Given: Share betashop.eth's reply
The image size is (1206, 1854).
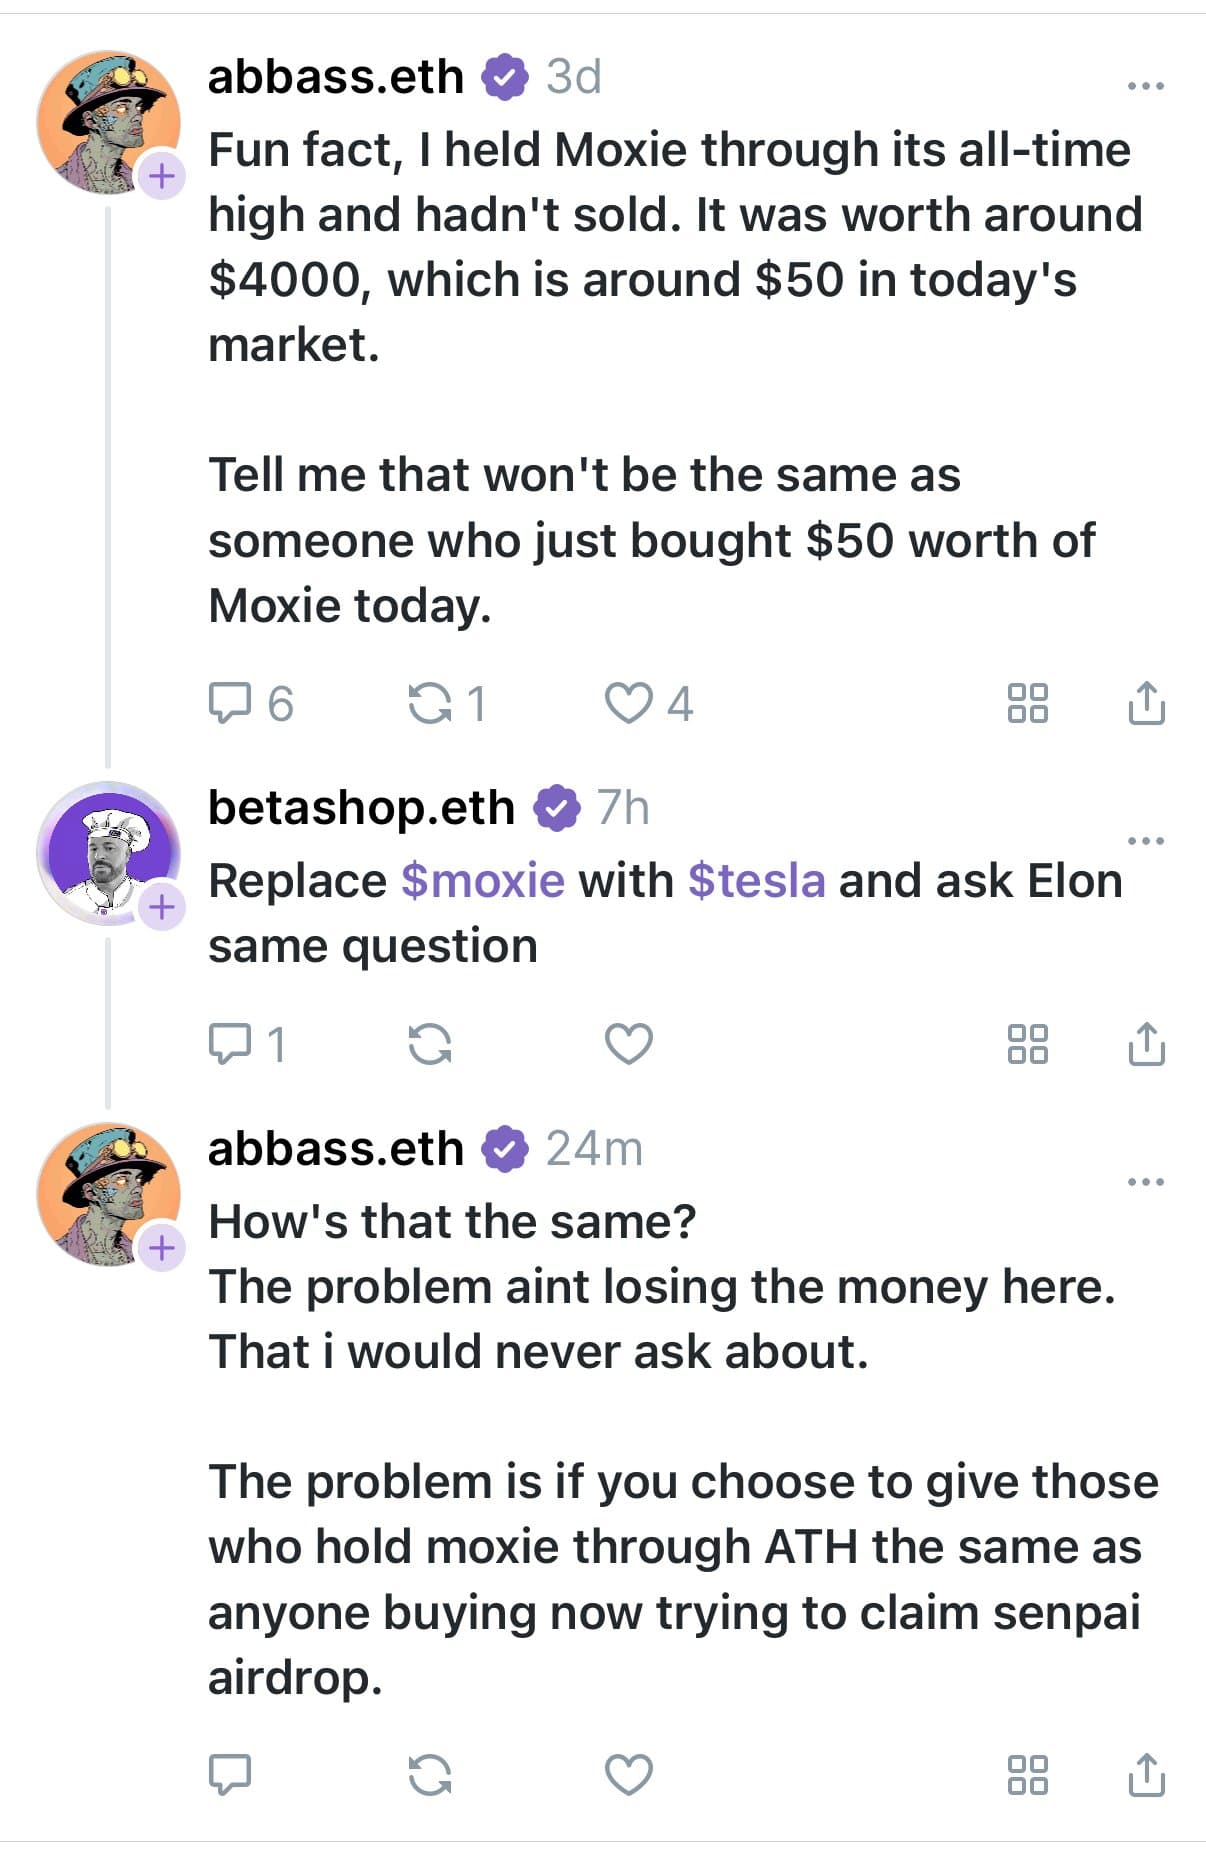Looking at the screenshot, I should coord(1146,1044).
